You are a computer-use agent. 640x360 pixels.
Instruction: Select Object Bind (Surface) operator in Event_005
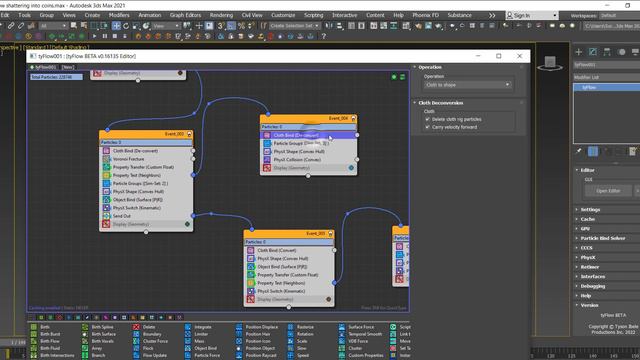click(x=289, y=267)
